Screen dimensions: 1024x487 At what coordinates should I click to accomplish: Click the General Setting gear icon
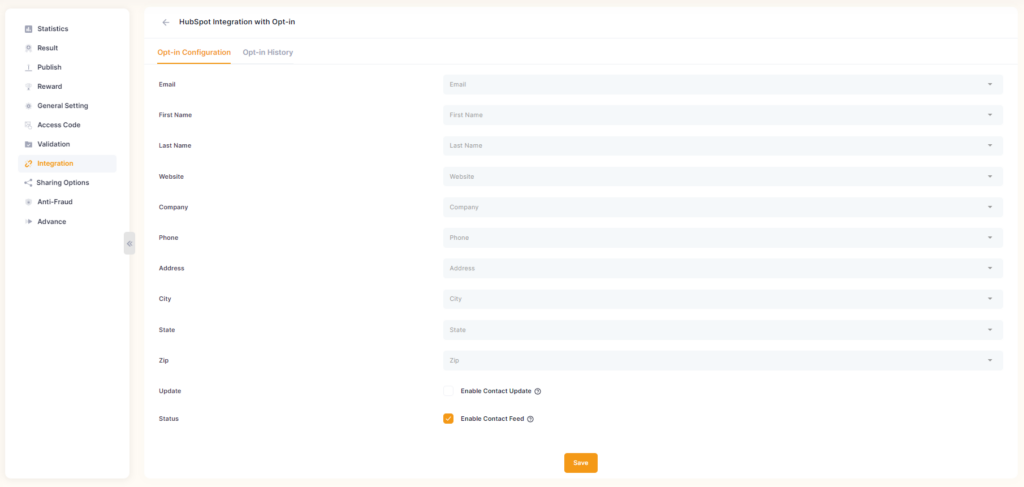coord(28,106)
